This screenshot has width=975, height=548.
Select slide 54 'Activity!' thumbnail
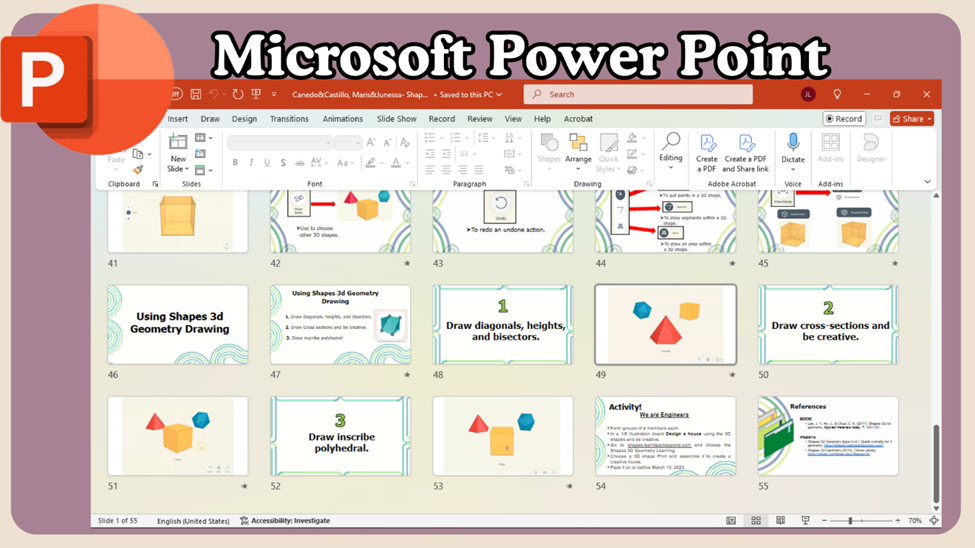pos(665,436)
